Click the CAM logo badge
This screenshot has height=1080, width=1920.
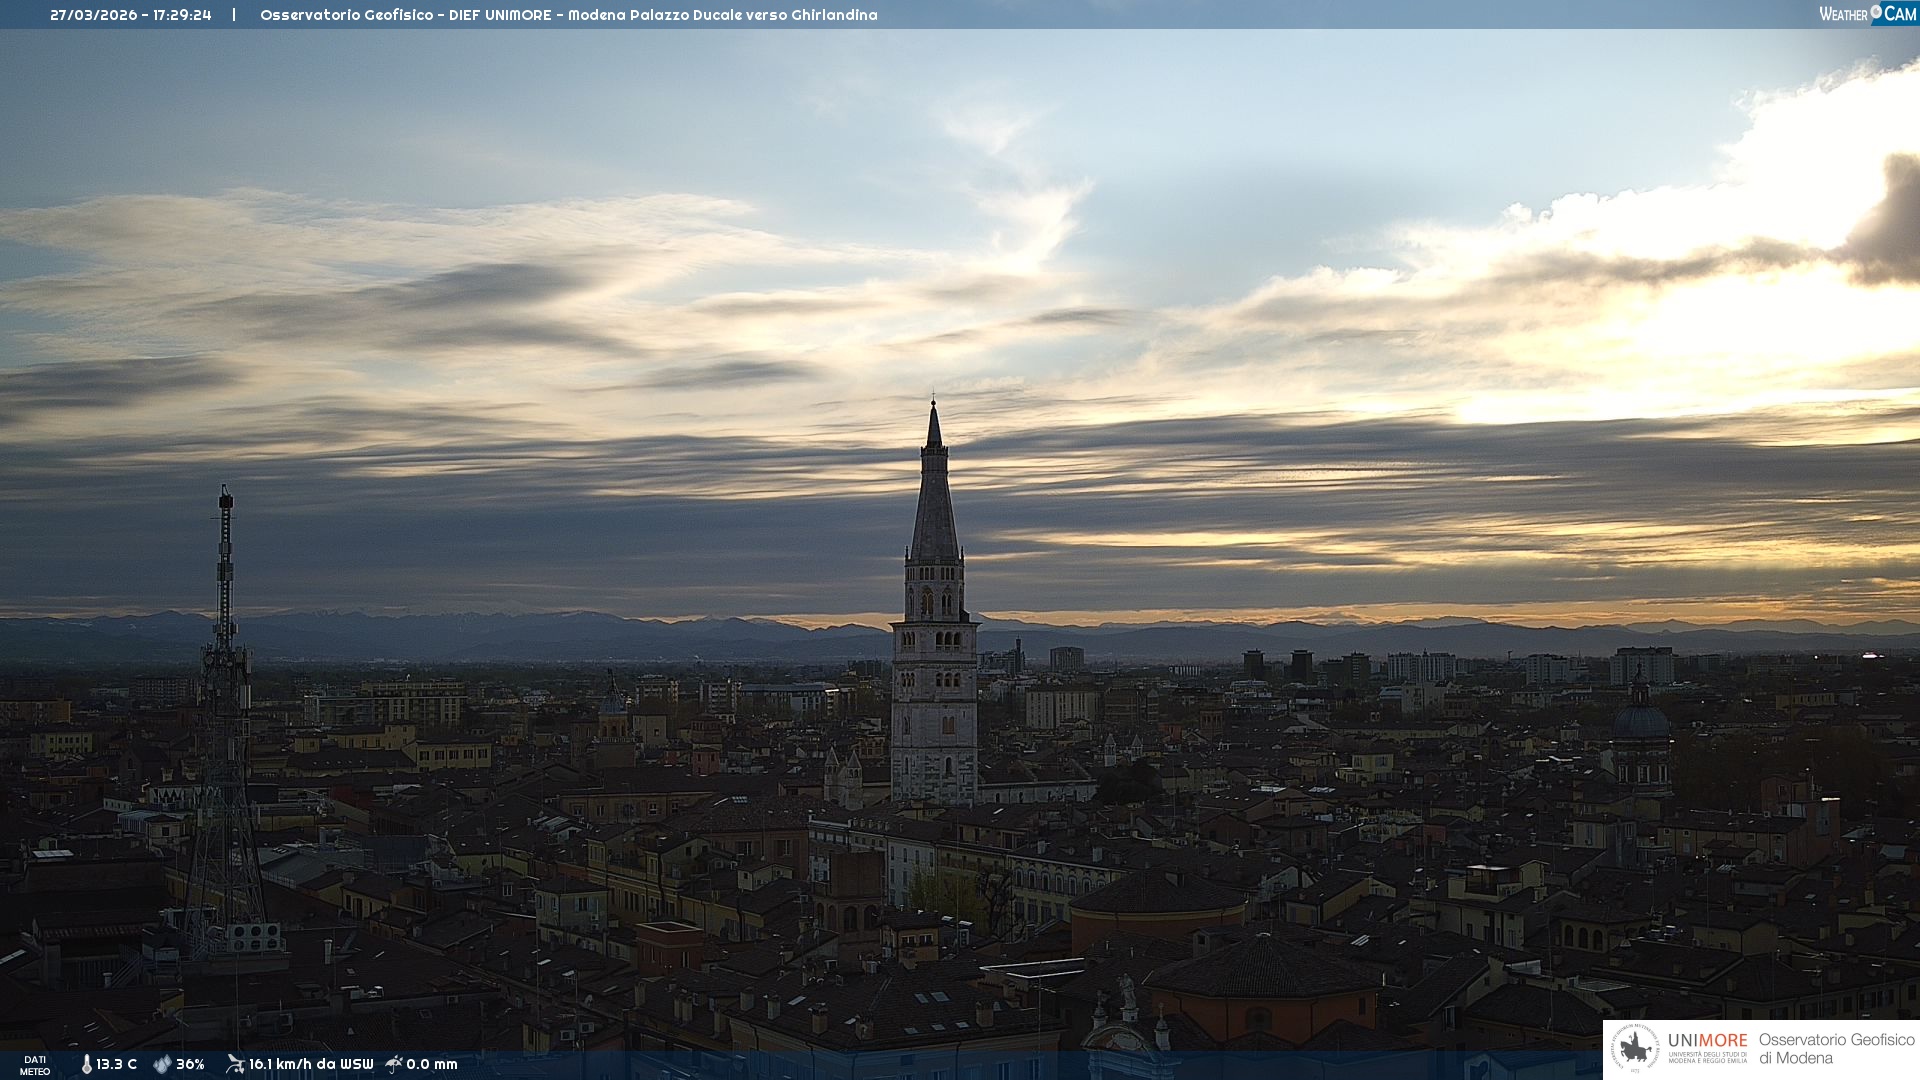click(x=1900, y=14)
